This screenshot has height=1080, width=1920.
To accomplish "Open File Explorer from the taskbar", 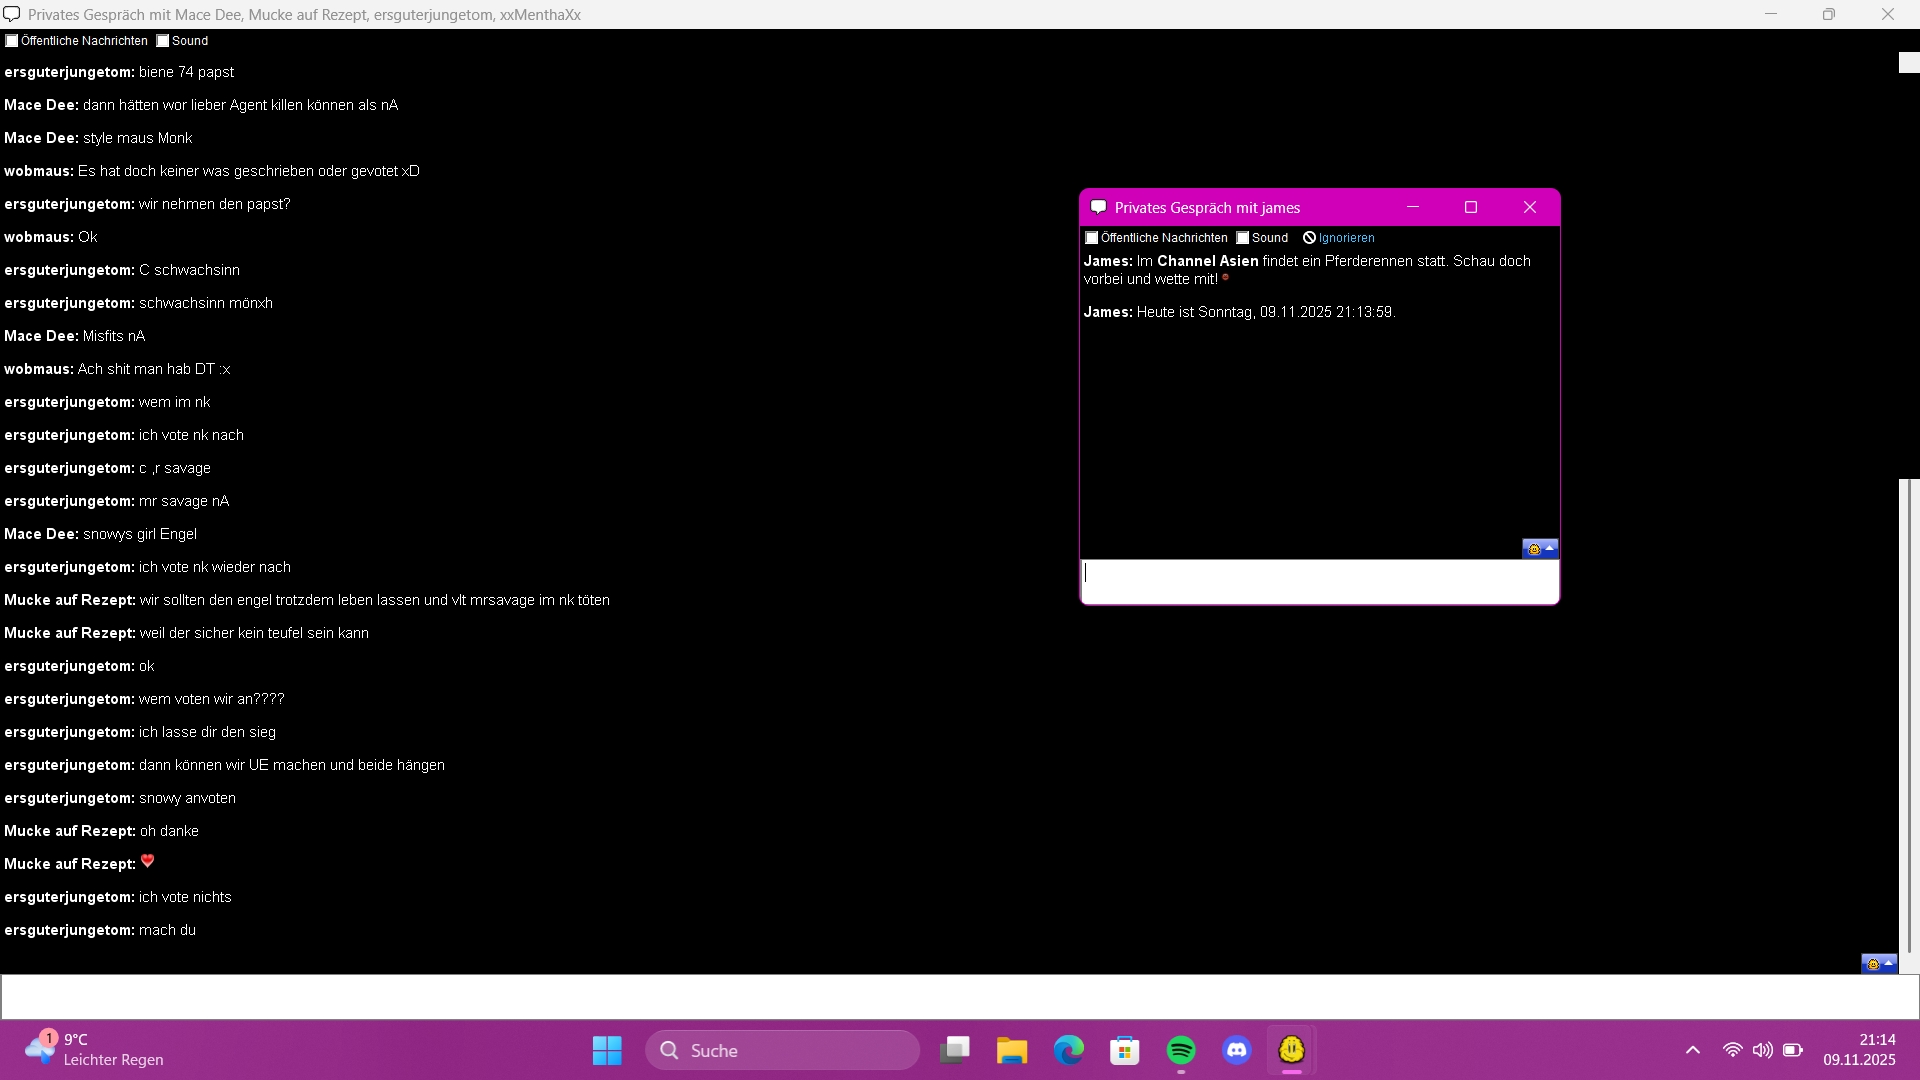I will click(x=1012, y=1051).
